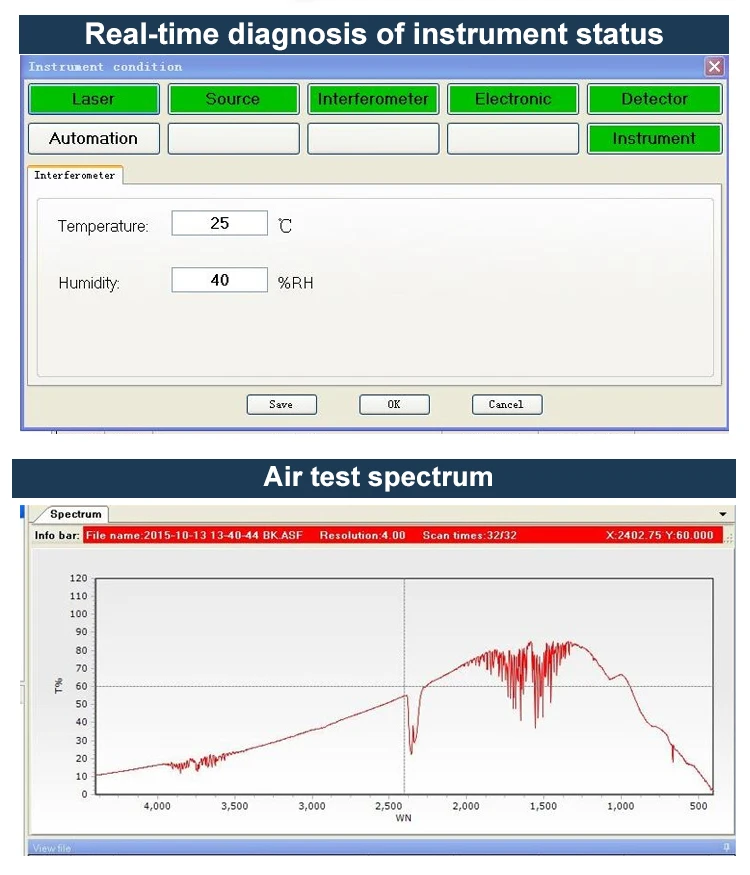Select the Detector status button
Screen dimensions: 750x875
click(x=655, y=99)
